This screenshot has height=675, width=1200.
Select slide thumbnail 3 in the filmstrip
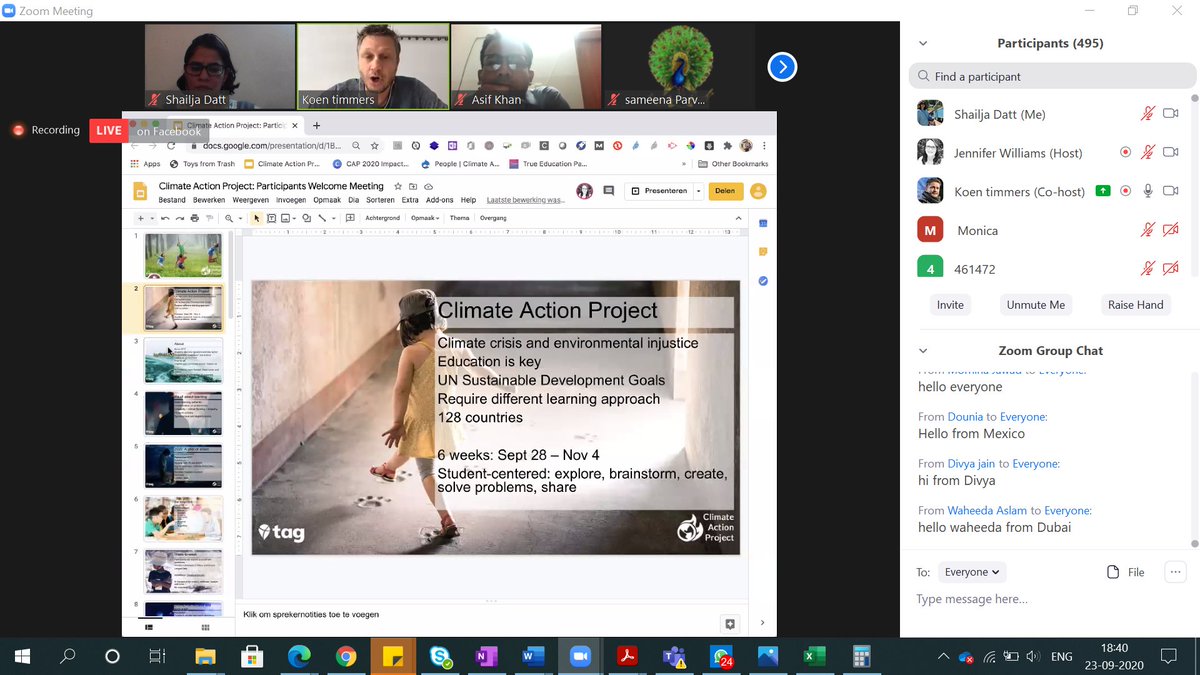183,361
